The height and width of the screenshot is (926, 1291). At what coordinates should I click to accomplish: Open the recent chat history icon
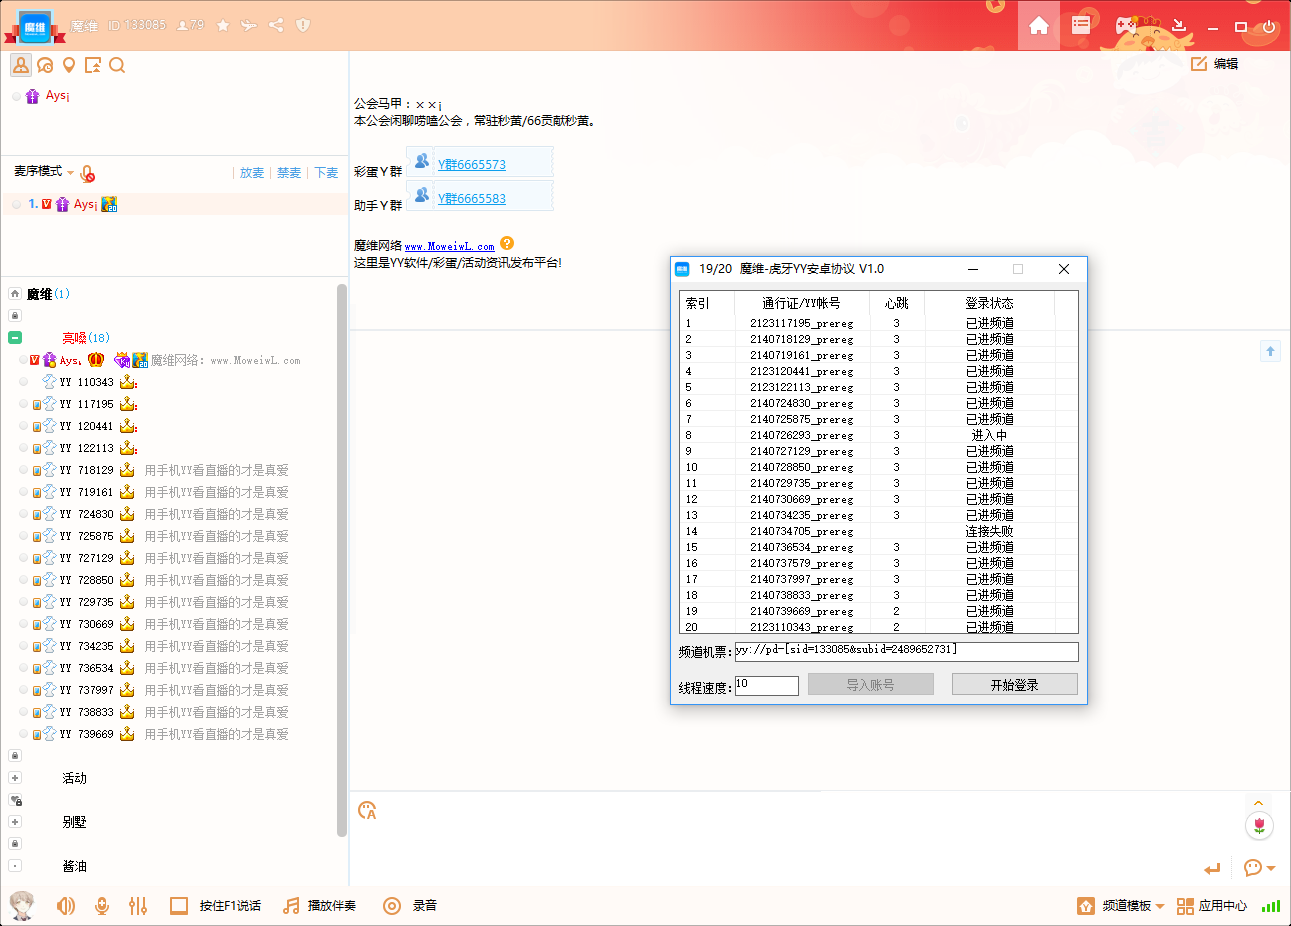(x=45, y=66)
